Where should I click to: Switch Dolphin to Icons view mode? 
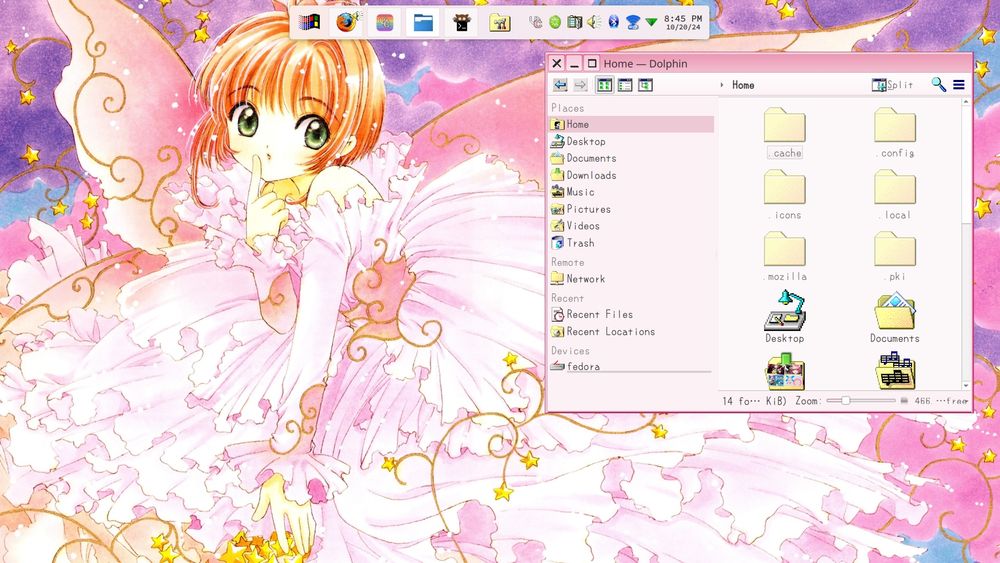click(x=604, y=85)
